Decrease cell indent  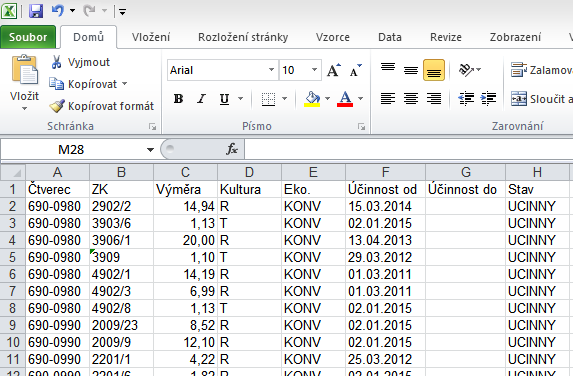click(x=466, y=99)
